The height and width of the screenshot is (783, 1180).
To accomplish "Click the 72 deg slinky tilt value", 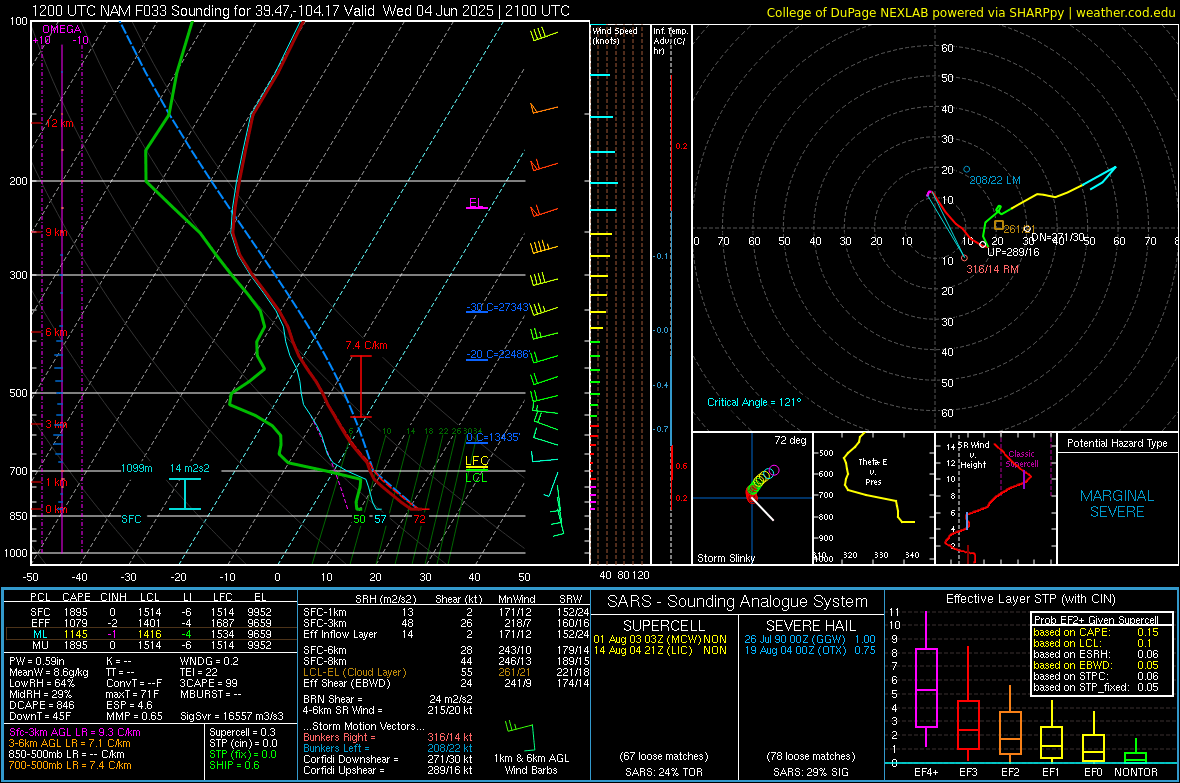I will click(790, 440).
